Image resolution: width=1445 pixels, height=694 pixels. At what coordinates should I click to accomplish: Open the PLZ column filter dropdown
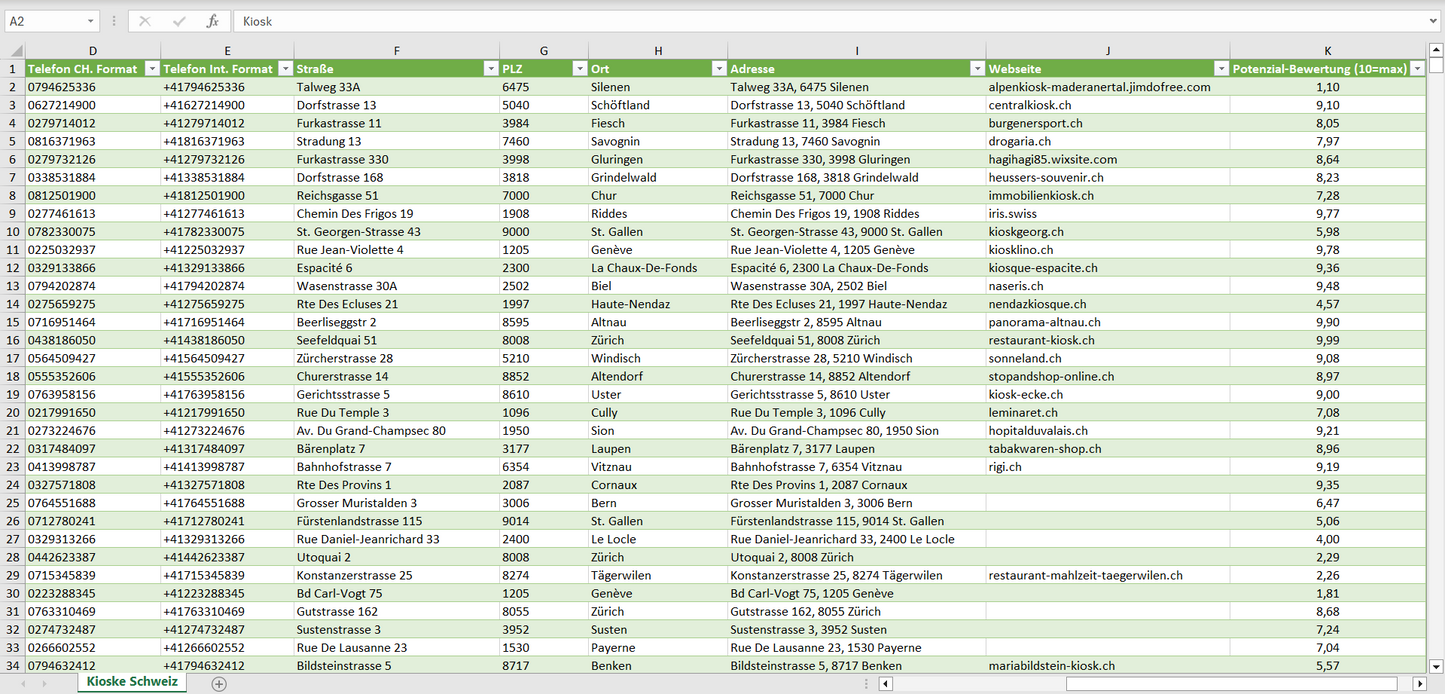coord(579,69)
